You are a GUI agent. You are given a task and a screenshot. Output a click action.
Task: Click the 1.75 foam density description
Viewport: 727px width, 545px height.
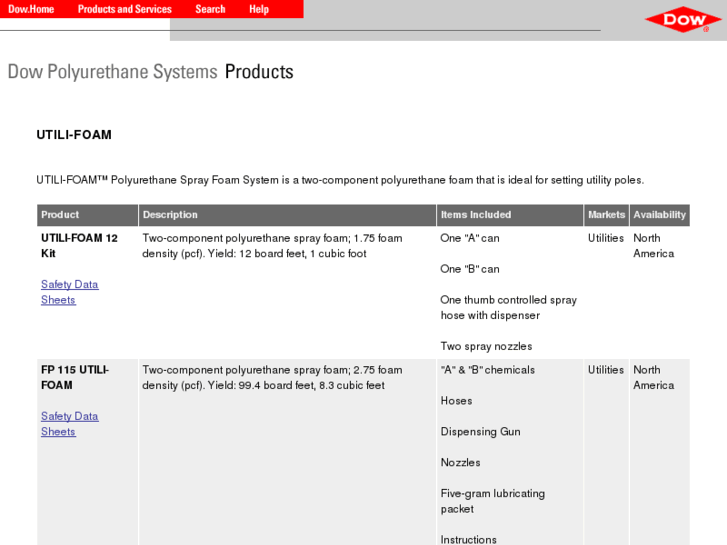272,246
